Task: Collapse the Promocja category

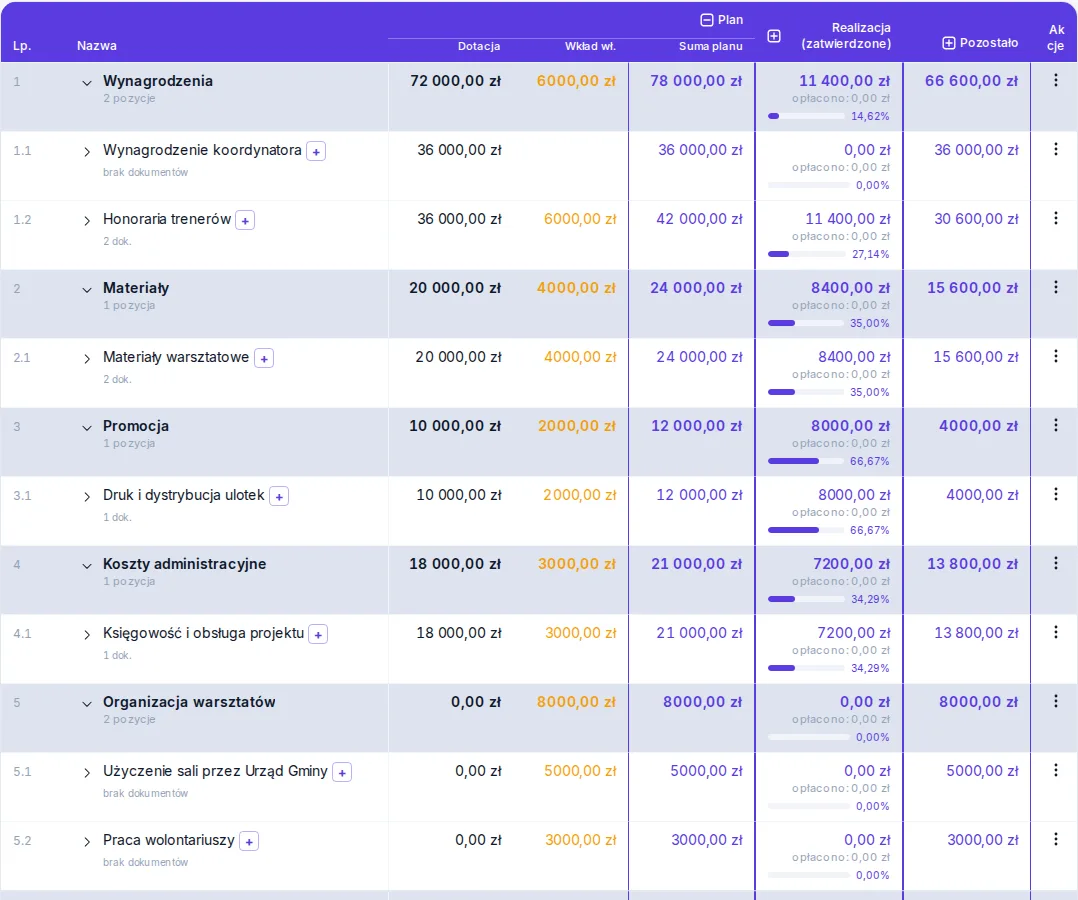Action: tap(87, 428)
